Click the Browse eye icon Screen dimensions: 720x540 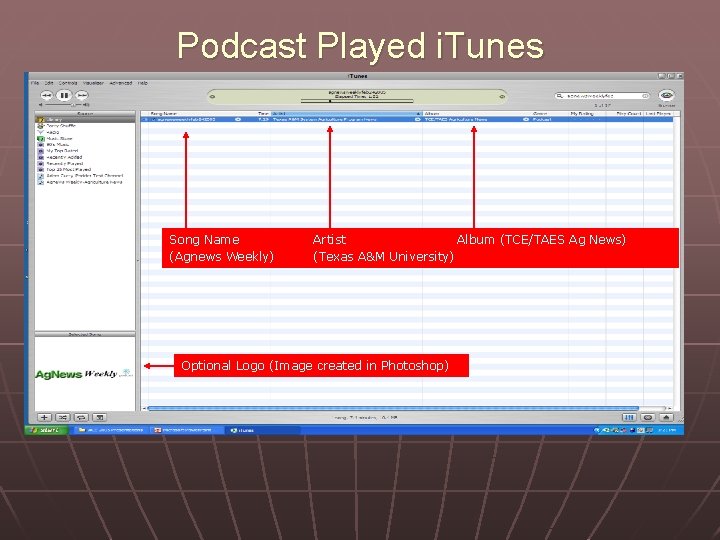click(666, 95)
